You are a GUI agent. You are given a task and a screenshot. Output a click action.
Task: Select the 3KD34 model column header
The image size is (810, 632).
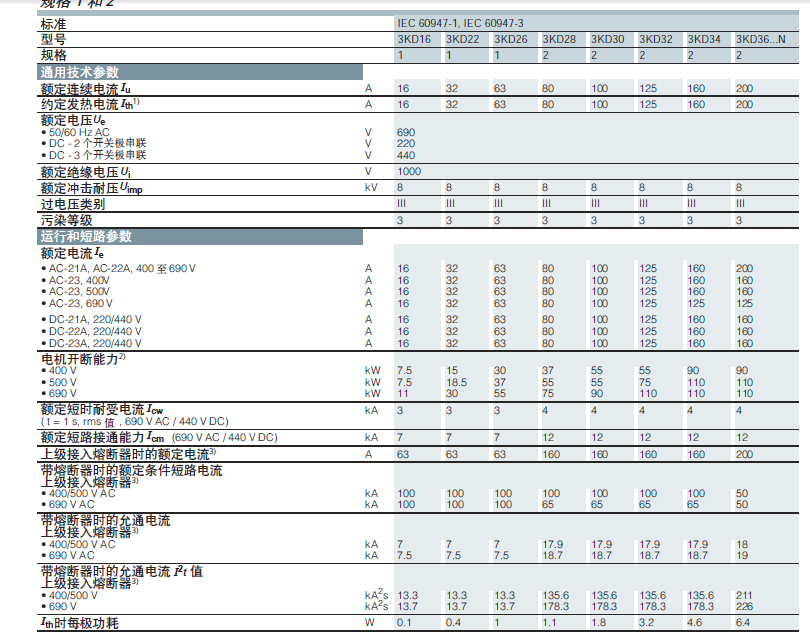pyautogui.click(x=704, y=39)
